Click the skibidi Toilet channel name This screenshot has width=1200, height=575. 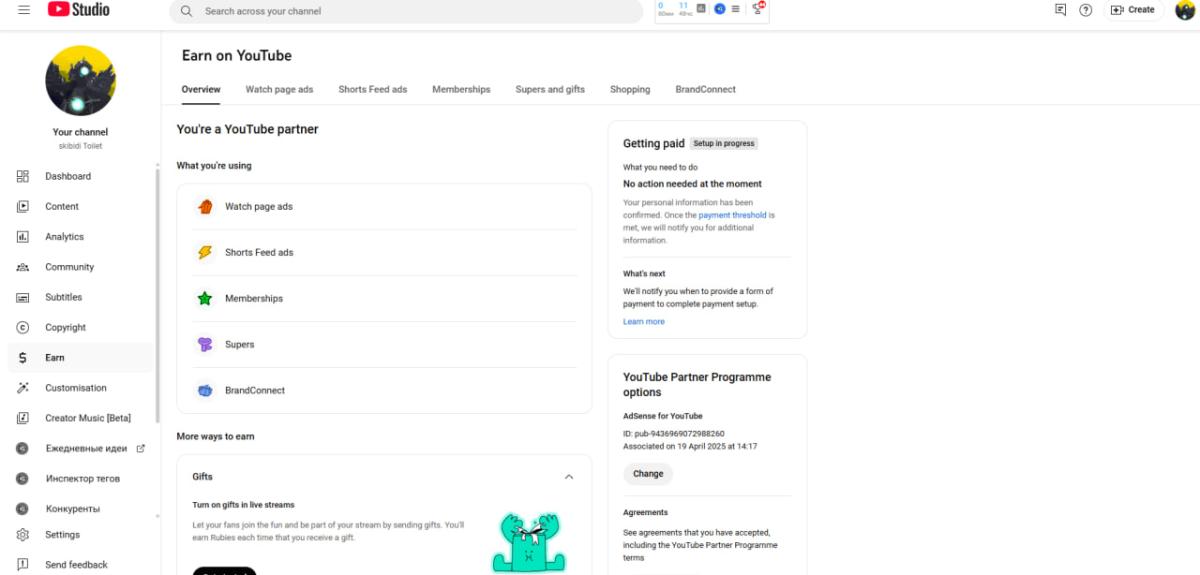pyautogui.click(x=80, y=146)
